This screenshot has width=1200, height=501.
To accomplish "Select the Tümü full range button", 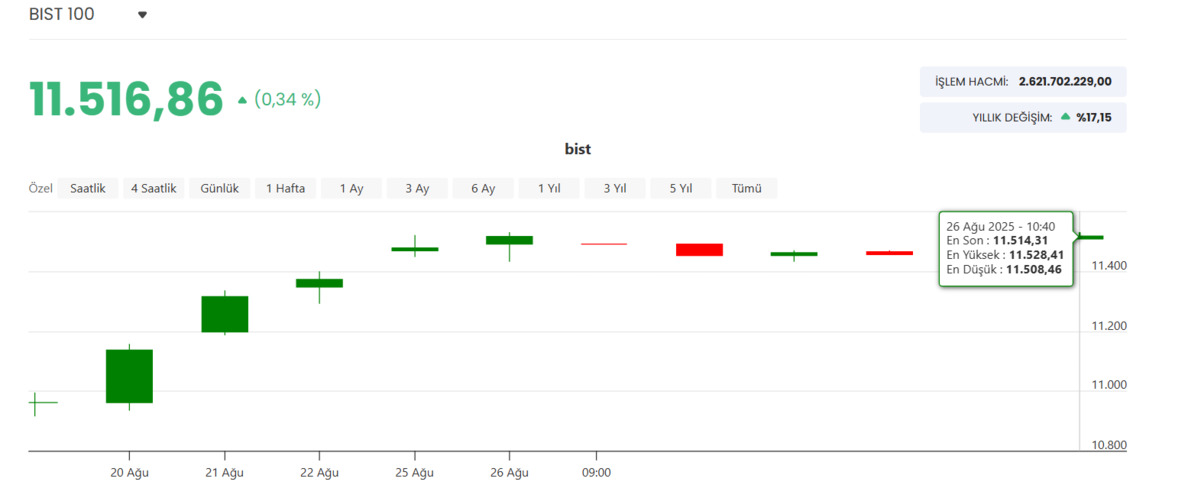I will (x=746, y=188).
